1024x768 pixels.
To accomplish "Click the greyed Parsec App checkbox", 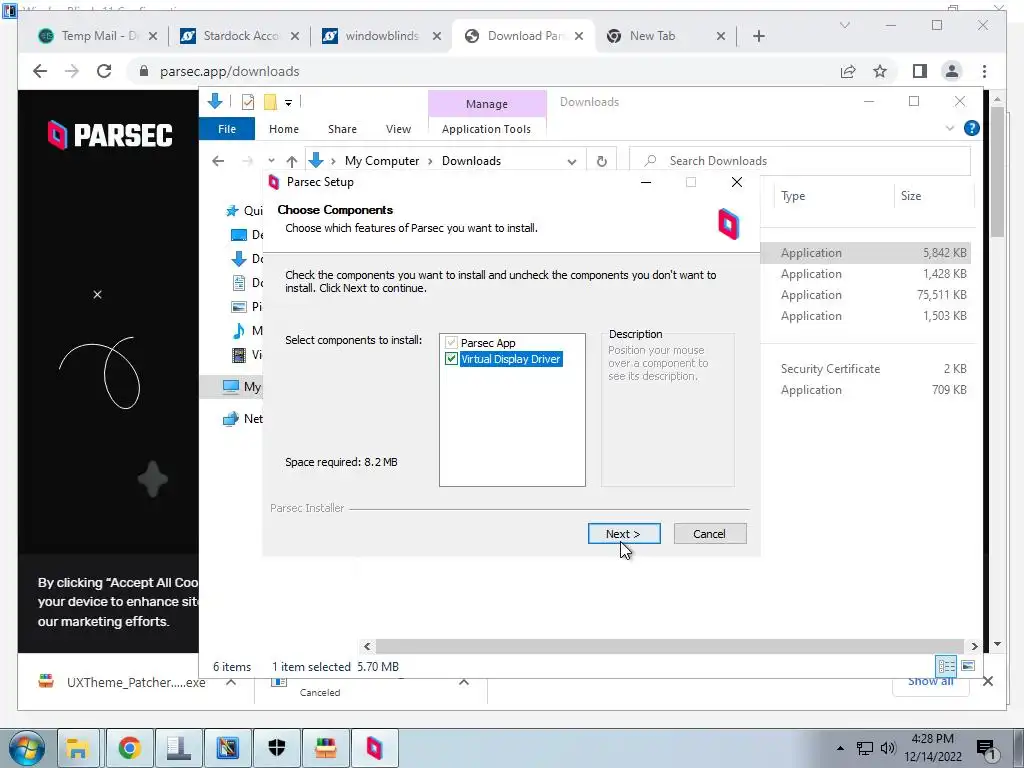I will pyautogui.click(x=451, y=343).
